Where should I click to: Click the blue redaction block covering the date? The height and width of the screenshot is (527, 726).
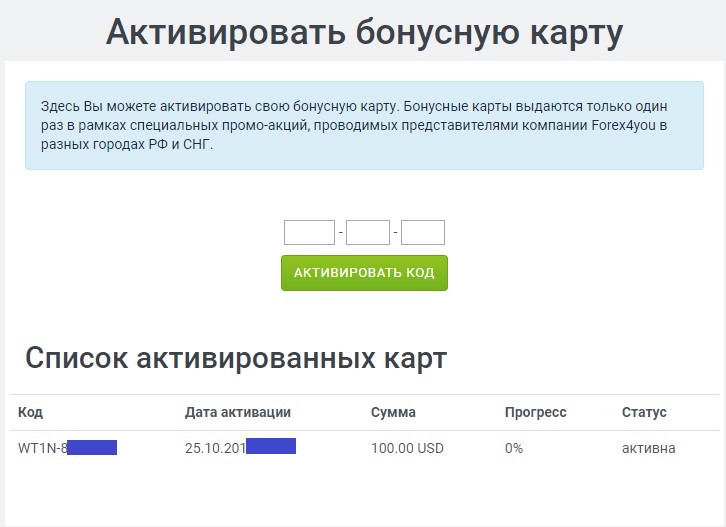point(270,446)
